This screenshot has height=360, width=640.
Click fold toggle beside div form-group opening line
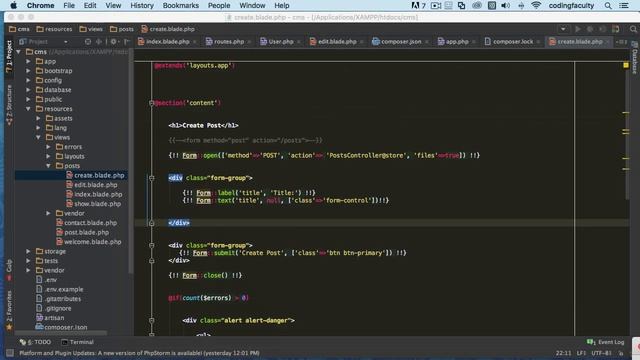[151, 178]
